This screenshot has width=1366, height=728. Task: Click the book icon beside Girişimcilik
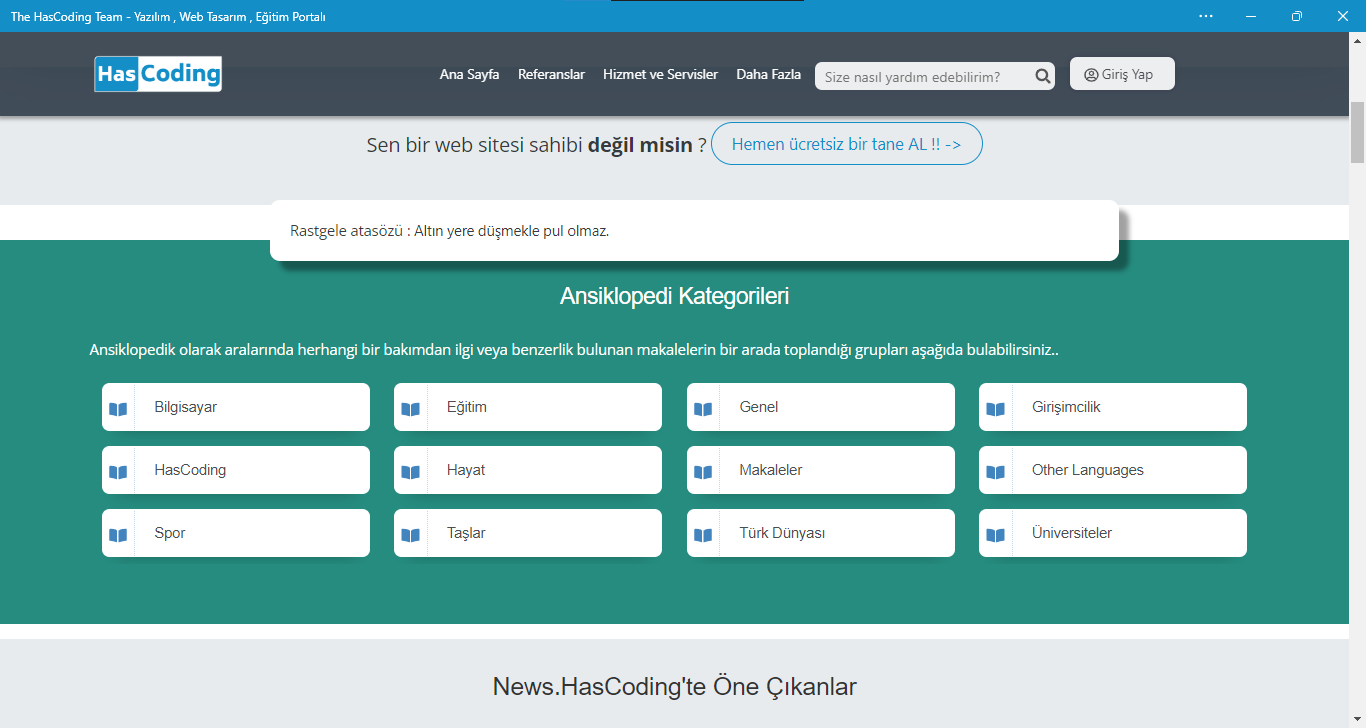pos(995,409)
